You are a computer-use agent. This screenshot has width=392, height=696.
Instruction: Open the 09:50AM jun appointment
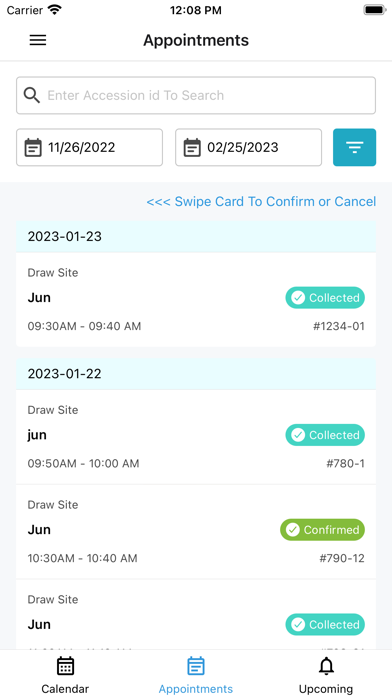click(x=196, y=437)
